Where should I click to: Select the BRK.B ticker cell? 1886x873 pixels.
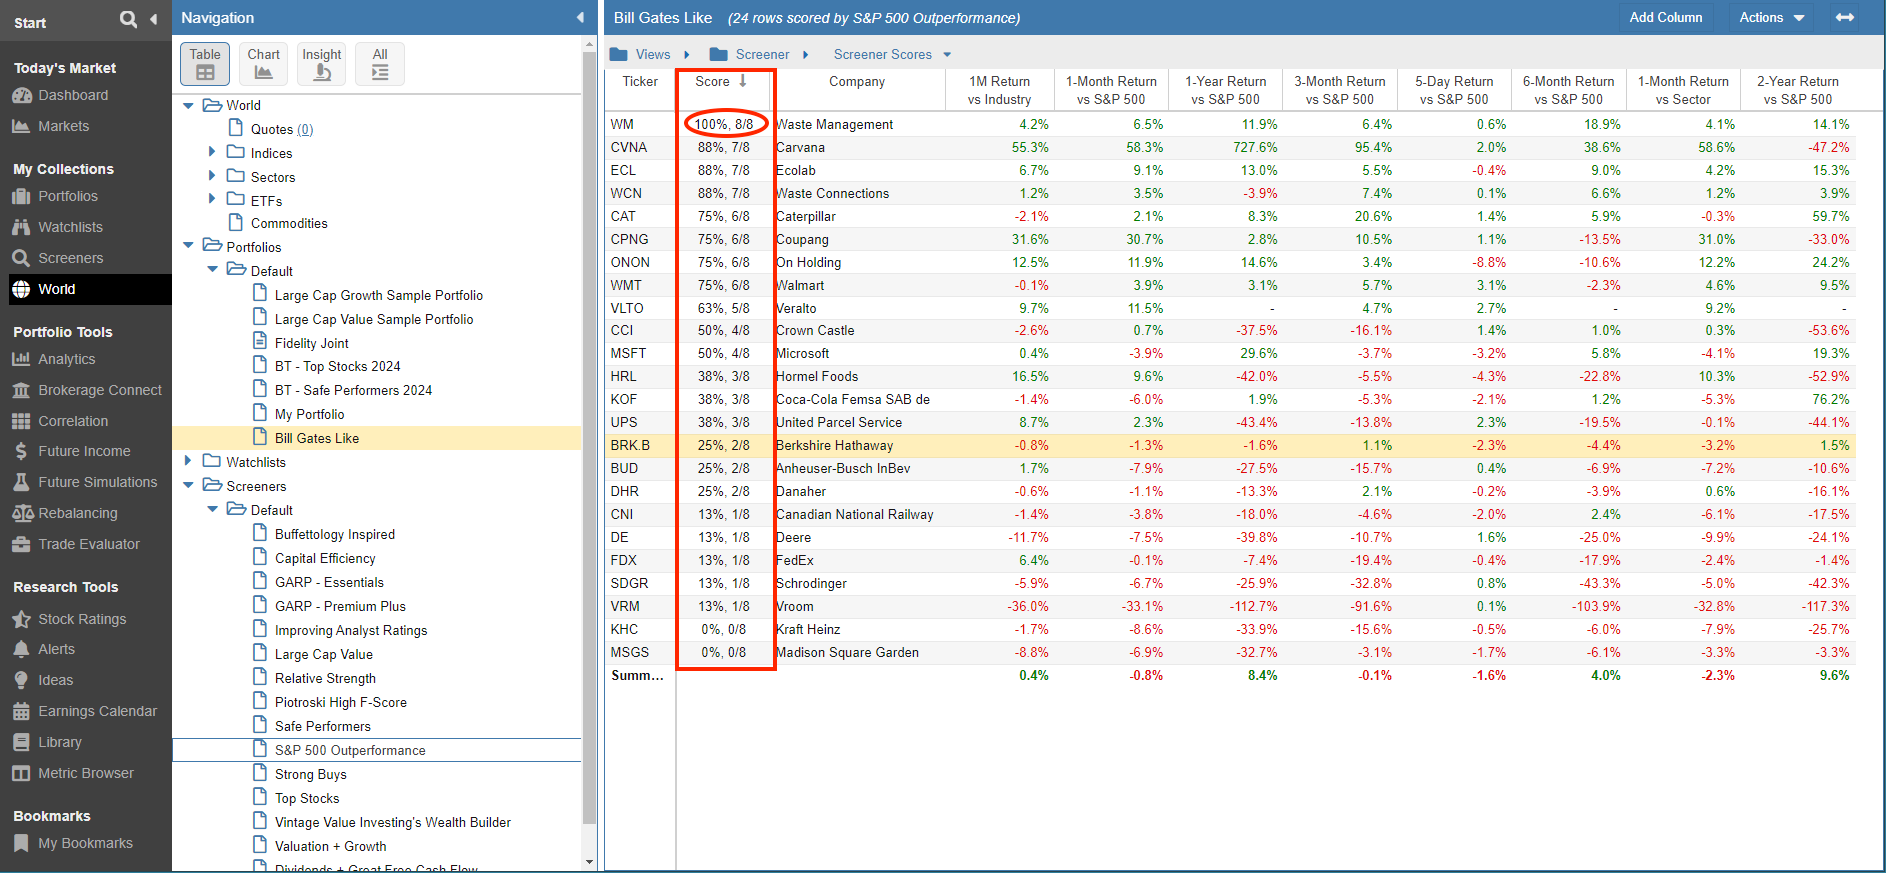(631, 445)
